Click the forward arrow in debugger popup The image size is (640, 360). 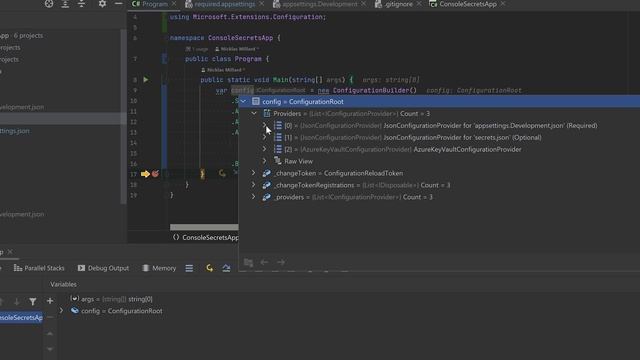tap(281, 262)
